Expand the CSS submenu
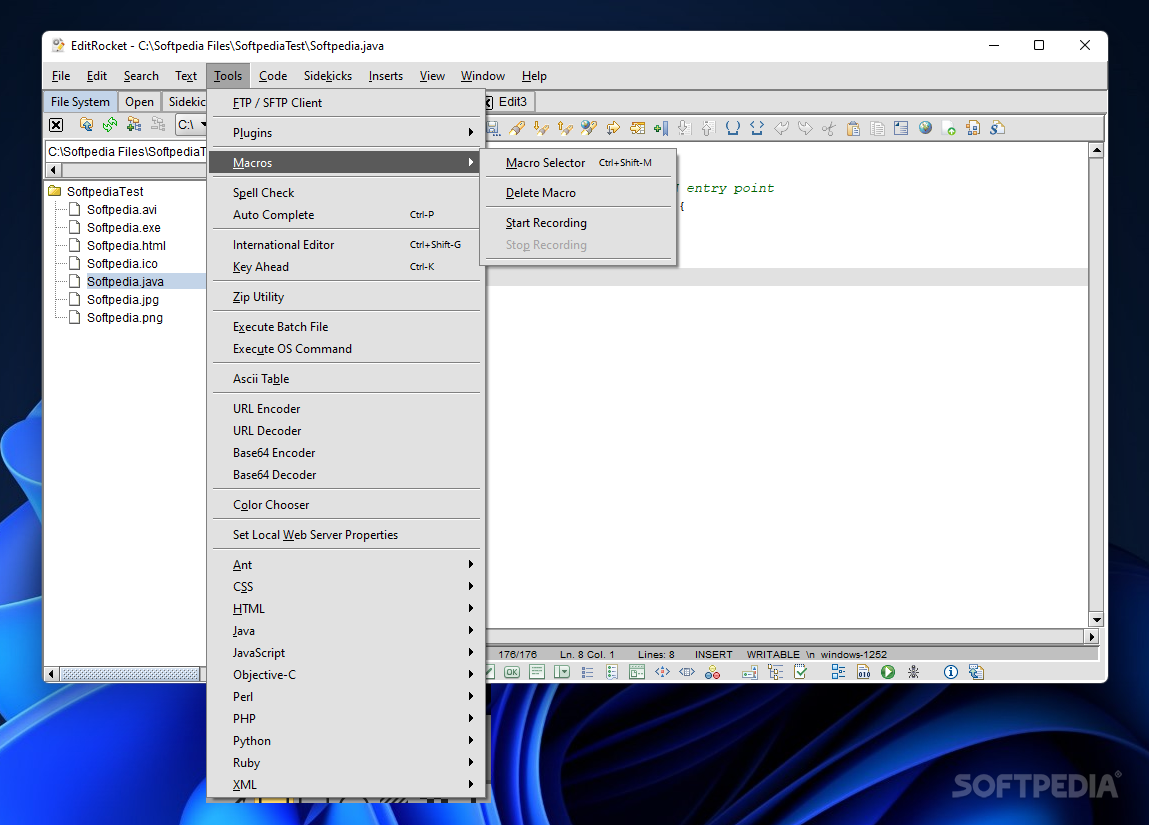Image resolution: width=1149 pixels, height=825 pixels. click(x=344, y=587)
